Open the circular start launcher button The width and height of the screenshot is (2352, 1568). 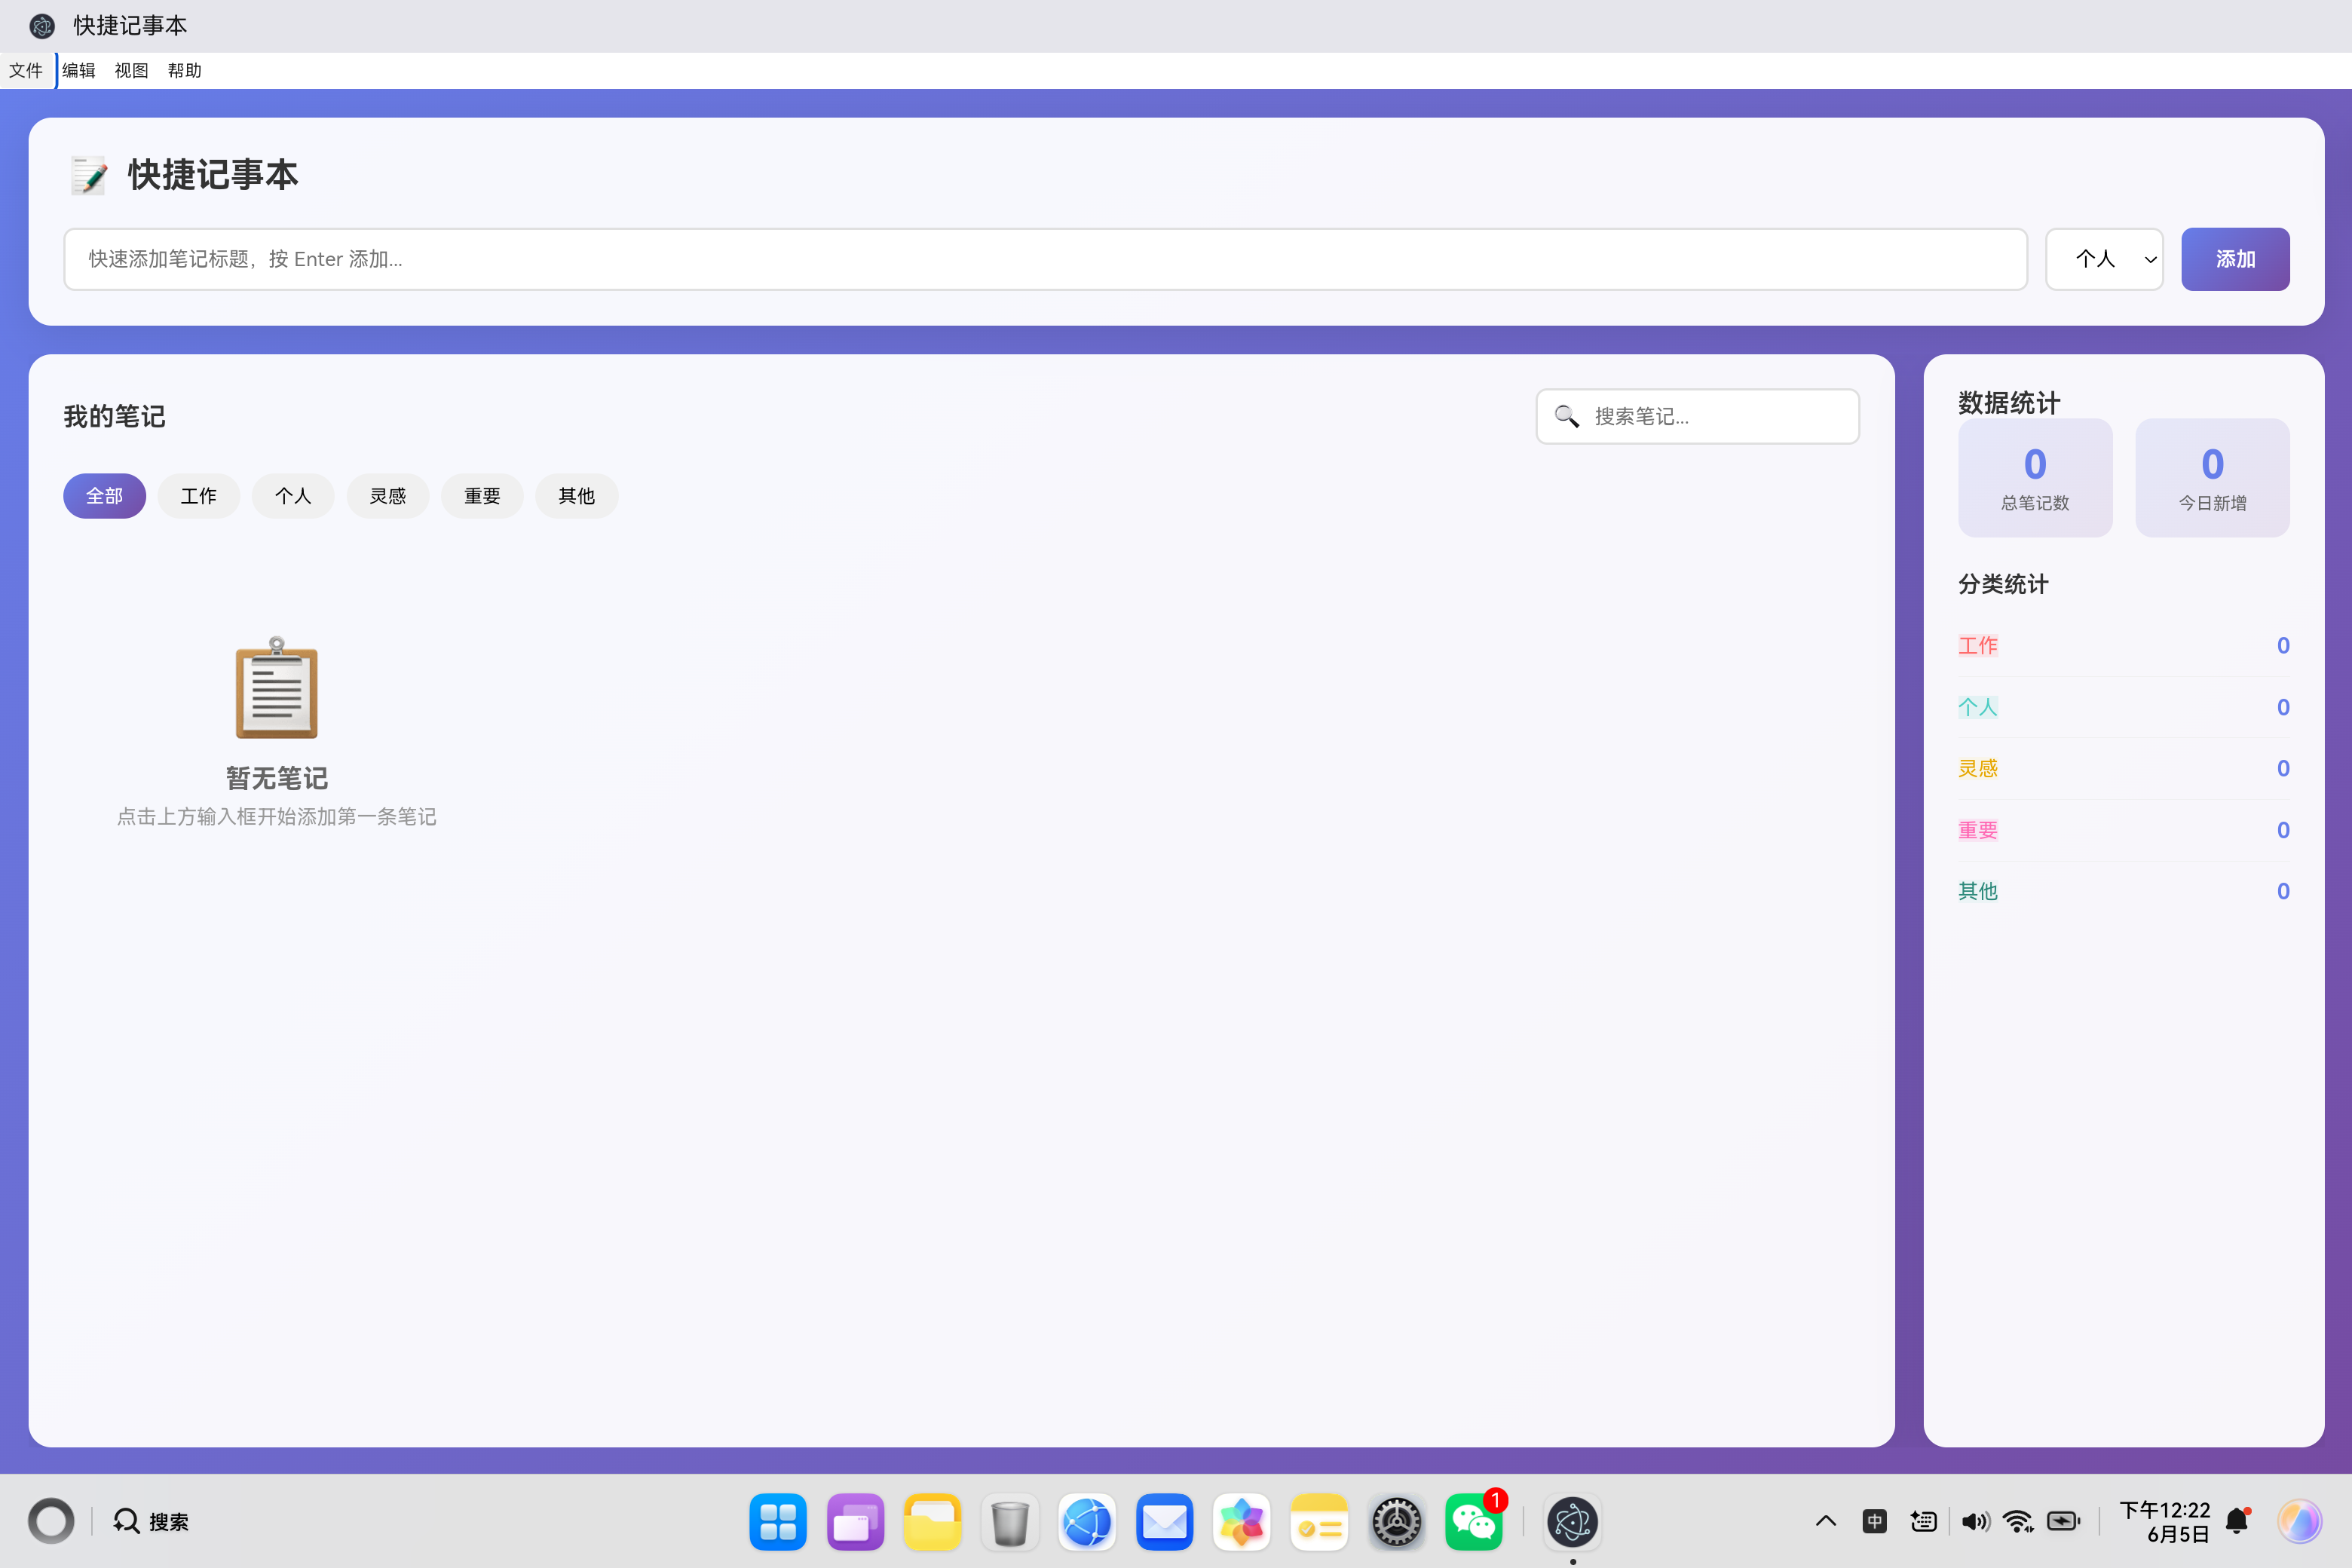tap(51, 1521)
